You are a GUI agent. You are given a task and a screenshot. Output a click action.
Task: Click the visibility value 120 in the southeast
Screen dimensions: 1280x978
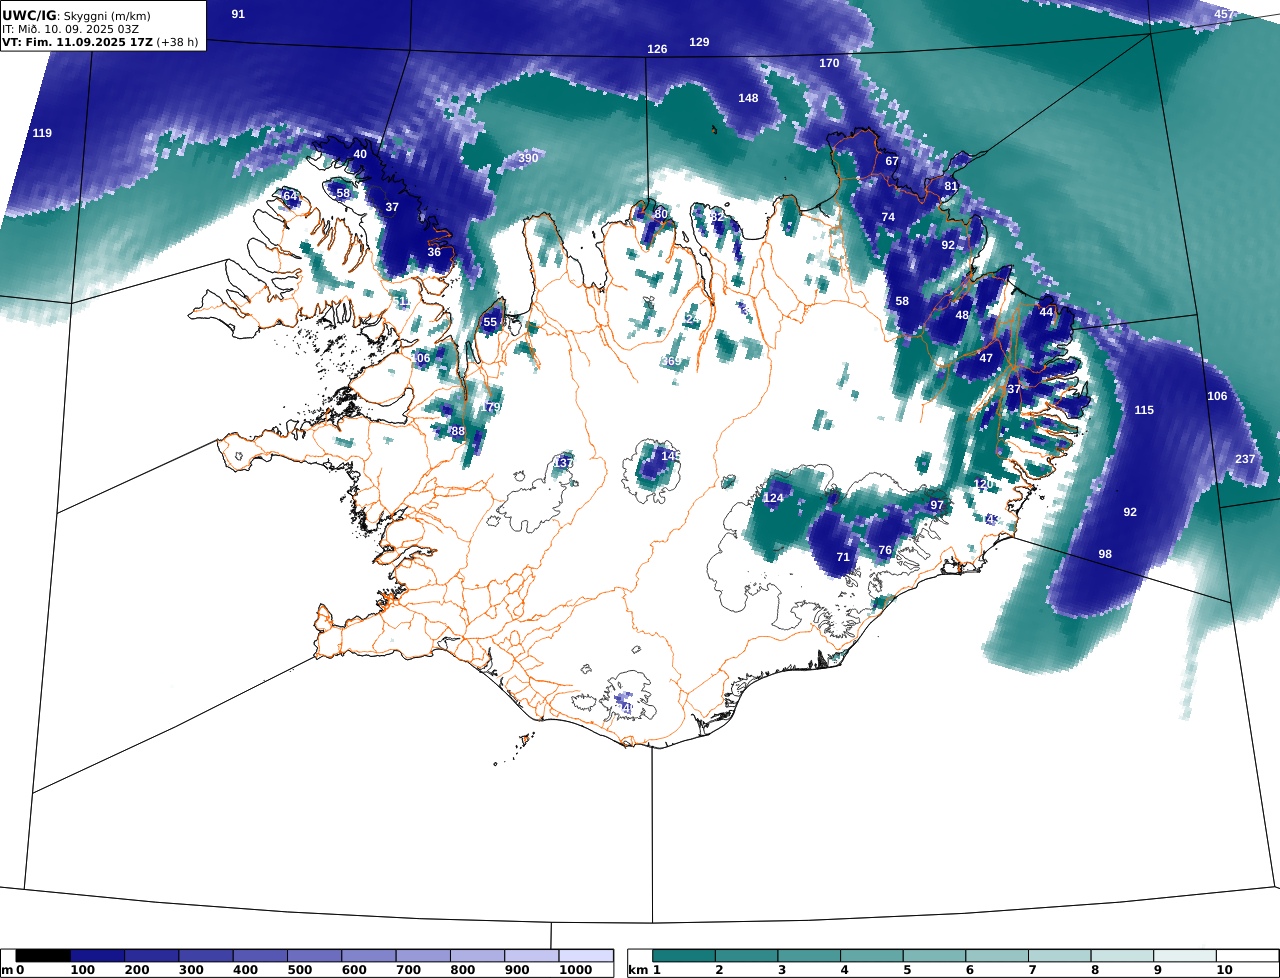click(984, 484)
